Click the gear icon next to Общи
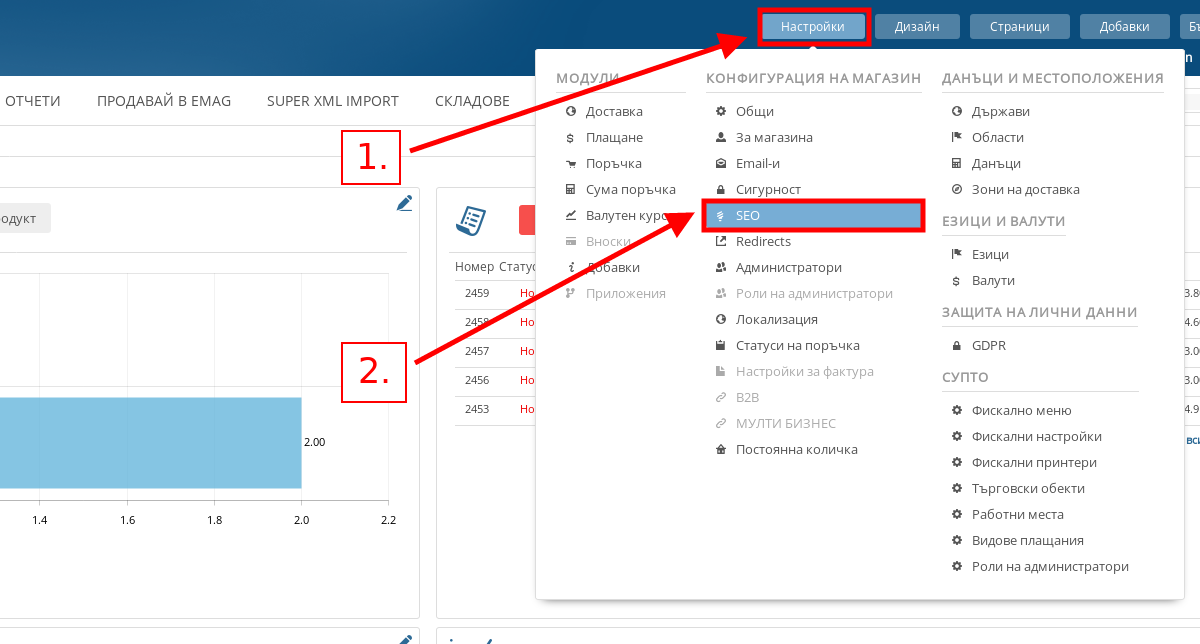Image resolution: width=1200 pixels, height=644 pixels. (720, 112)
